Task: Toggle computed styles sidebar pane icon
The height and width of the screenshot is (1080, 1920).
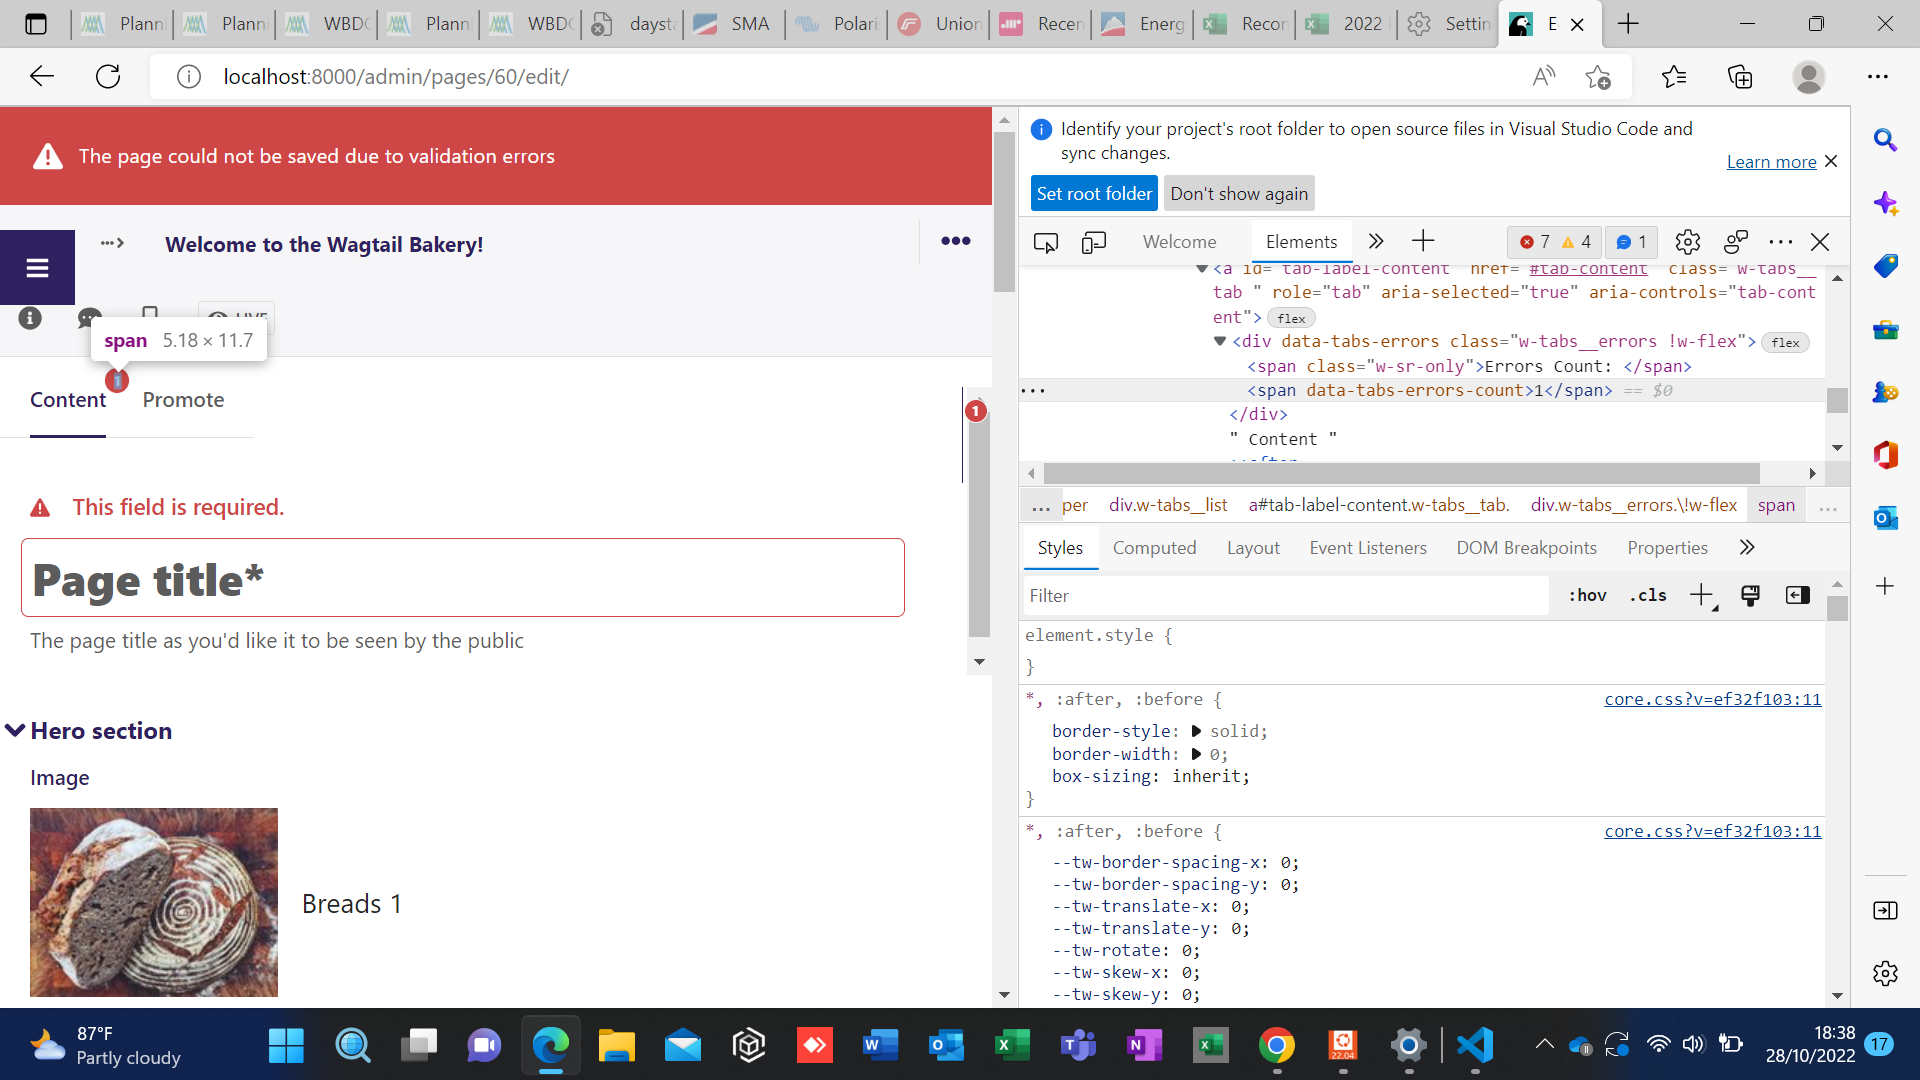Action: (1797, 595)
